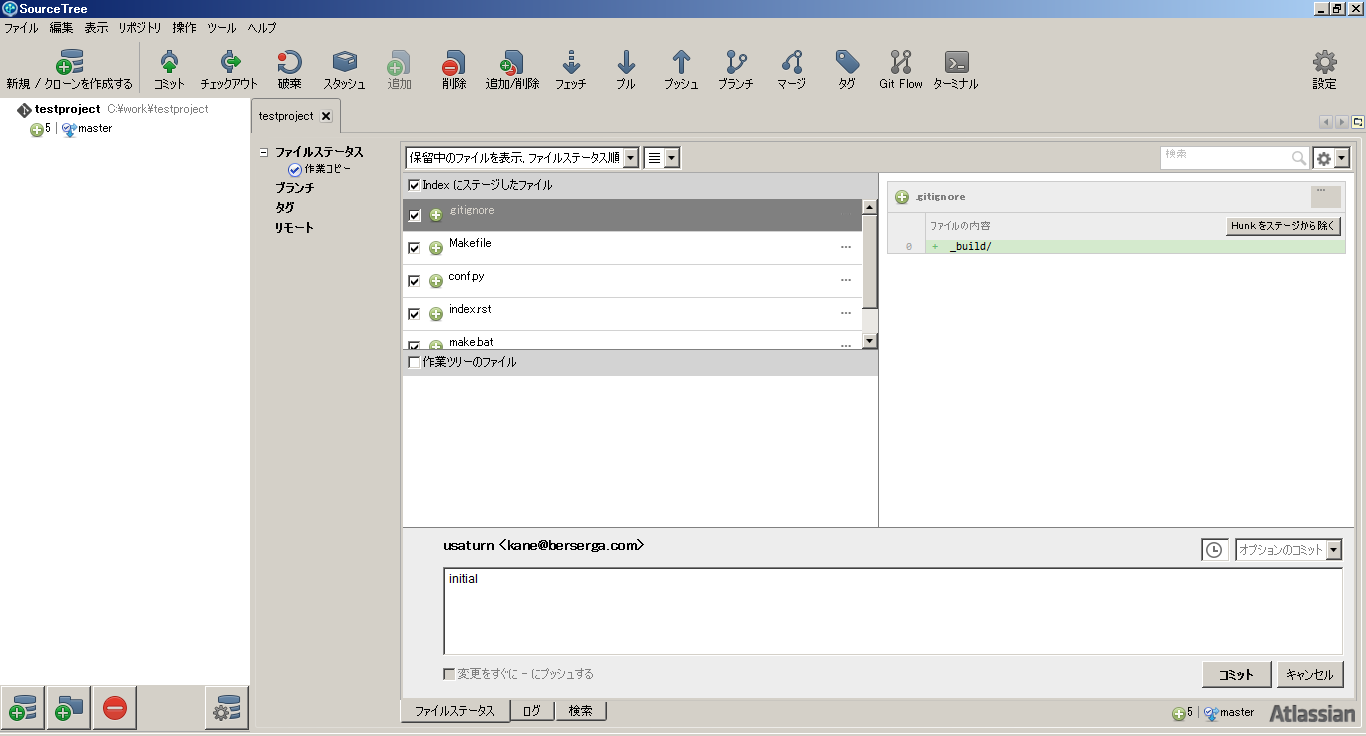Click the キャンセル button
1366x736 pixels.
(1309, 675)
